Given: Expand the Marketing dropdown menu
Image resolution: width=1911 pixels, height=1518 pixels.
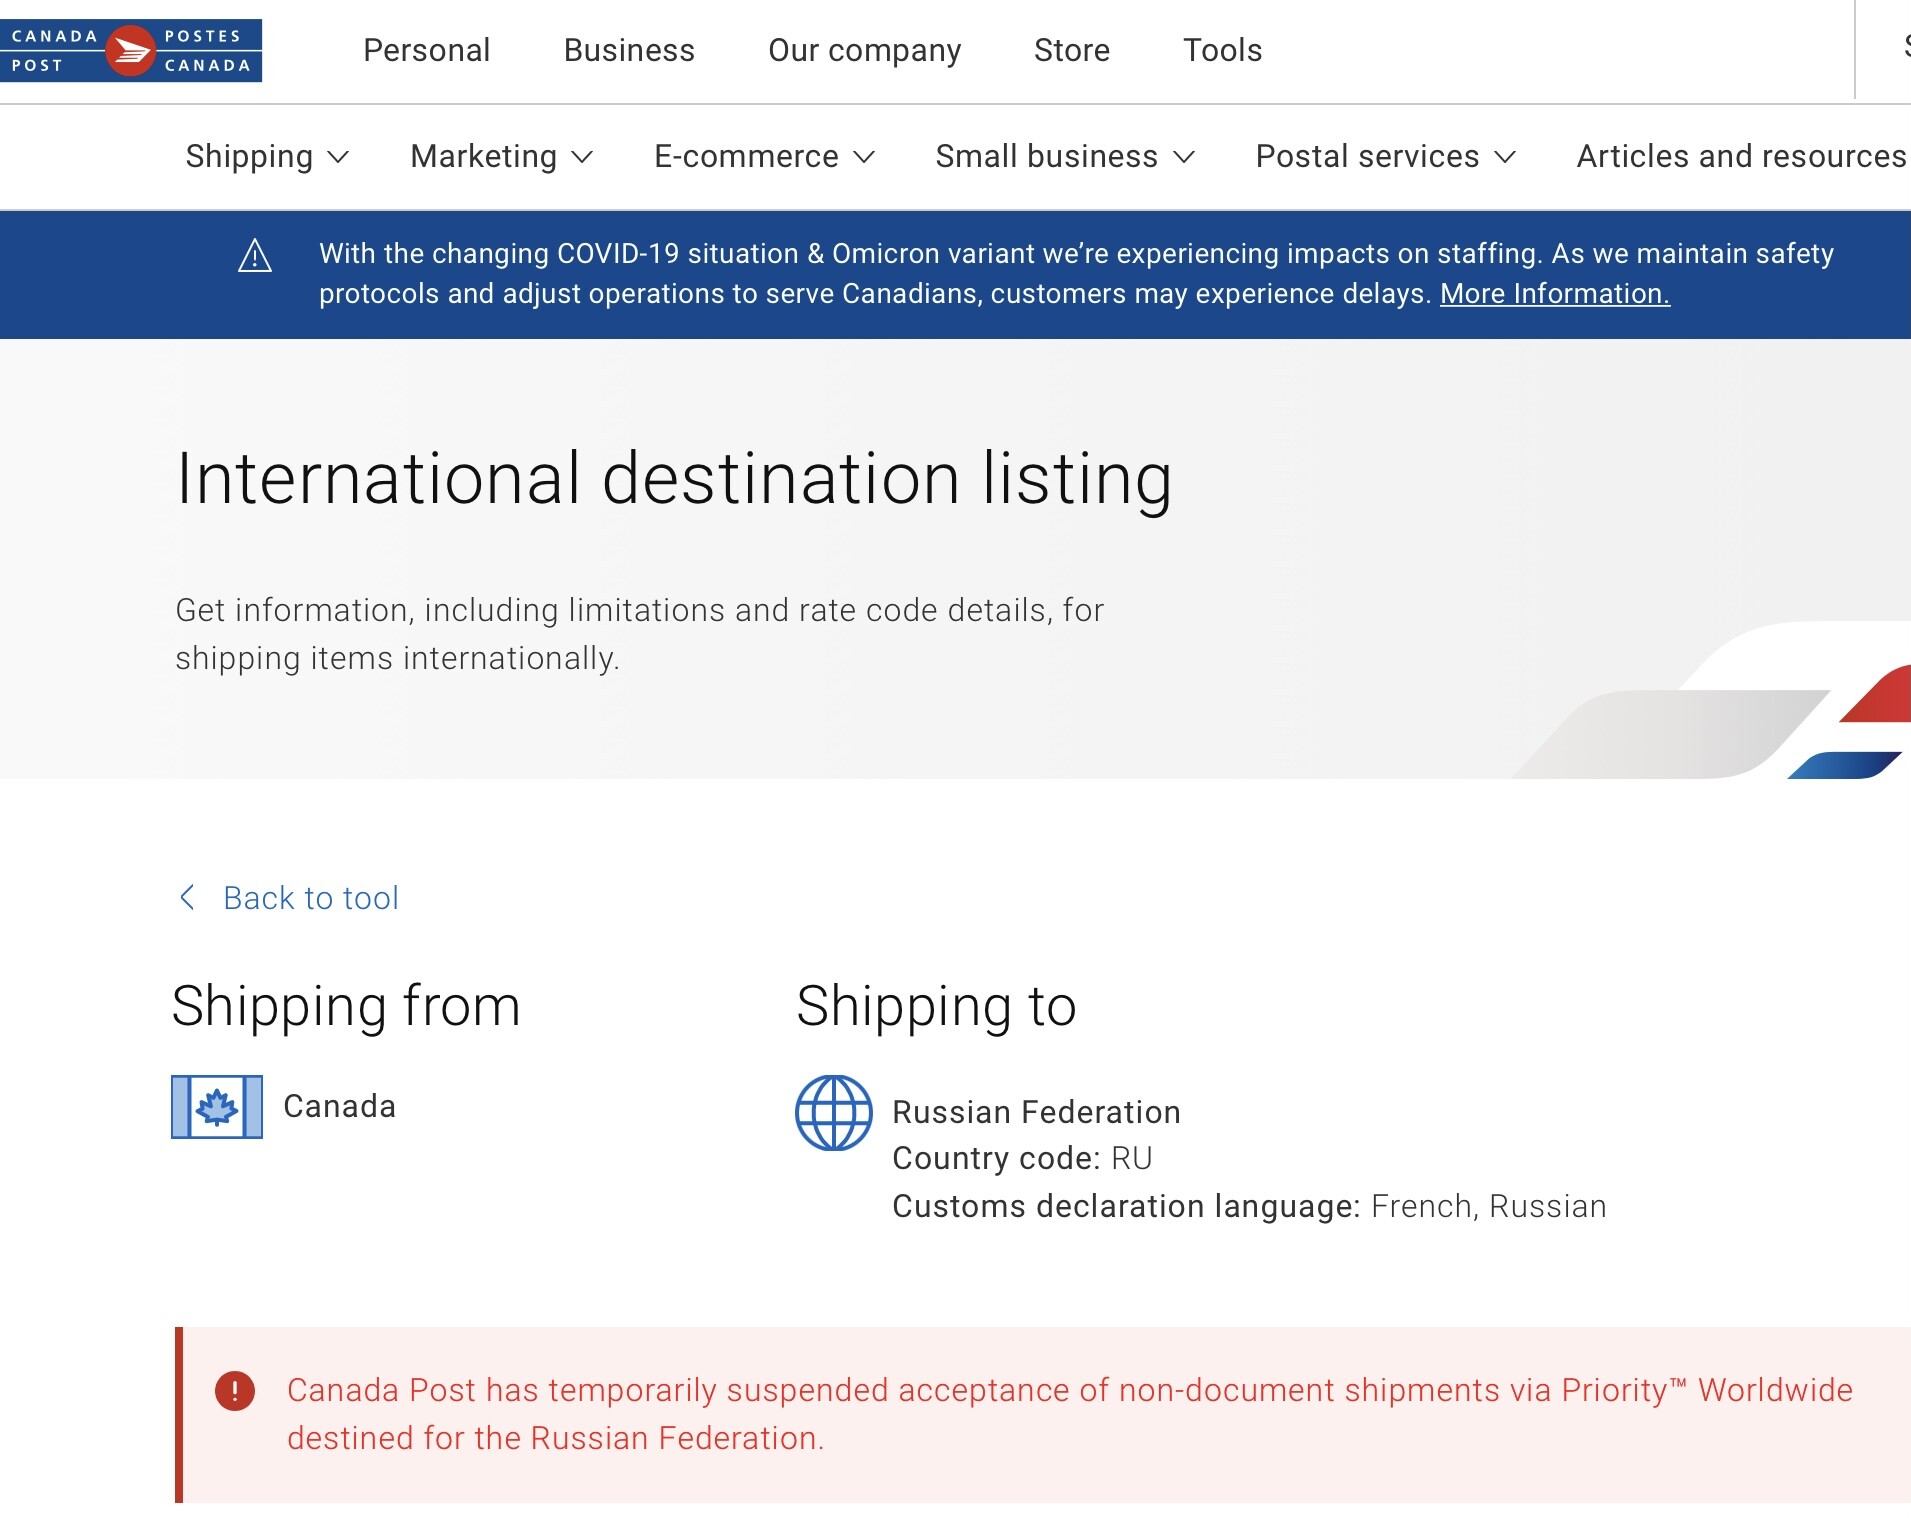Looking at the screenshot, I should coord(501,157).
